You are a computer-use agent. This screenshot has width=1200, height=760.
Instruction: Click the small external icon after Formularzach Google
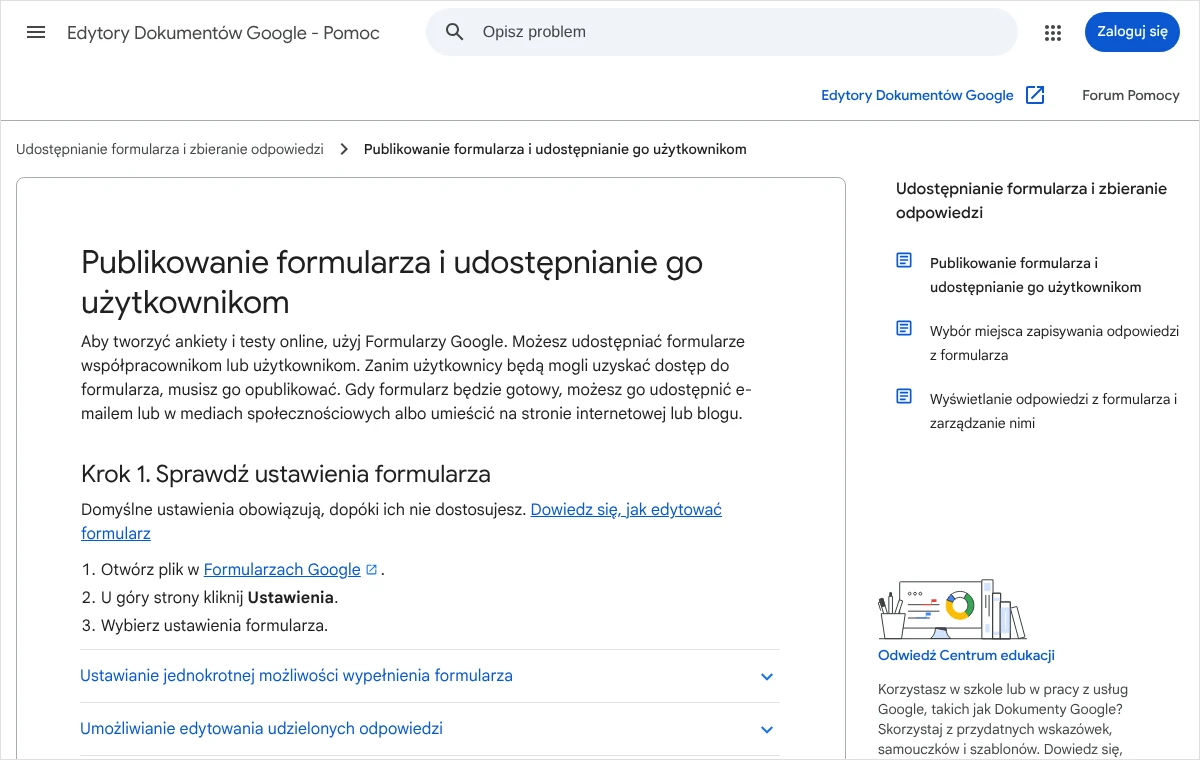click(371, 570)
